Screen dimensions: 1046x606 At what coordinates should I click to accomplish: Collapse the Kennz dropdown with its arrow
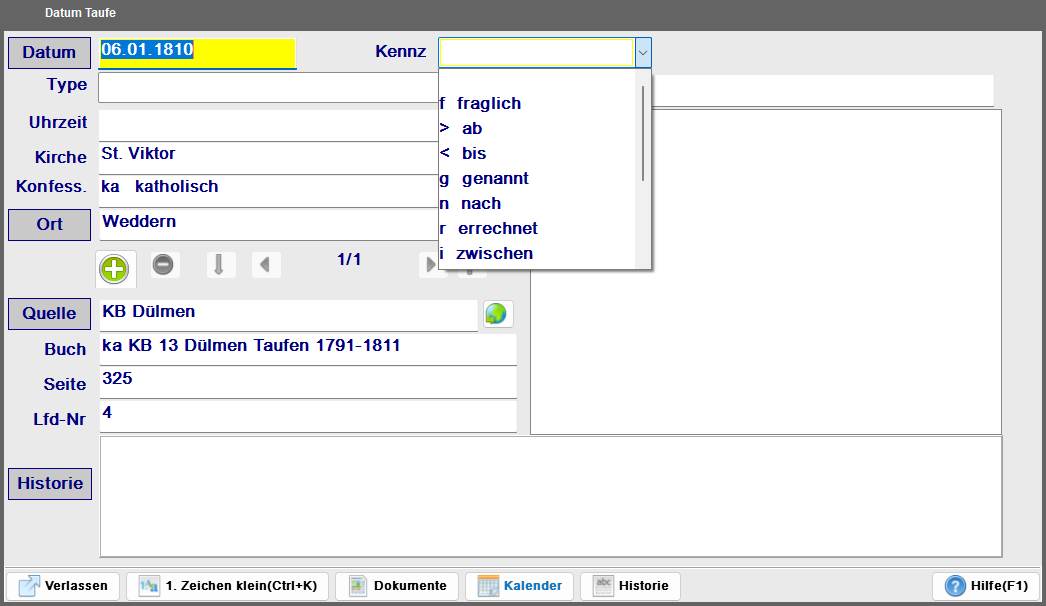643,52
